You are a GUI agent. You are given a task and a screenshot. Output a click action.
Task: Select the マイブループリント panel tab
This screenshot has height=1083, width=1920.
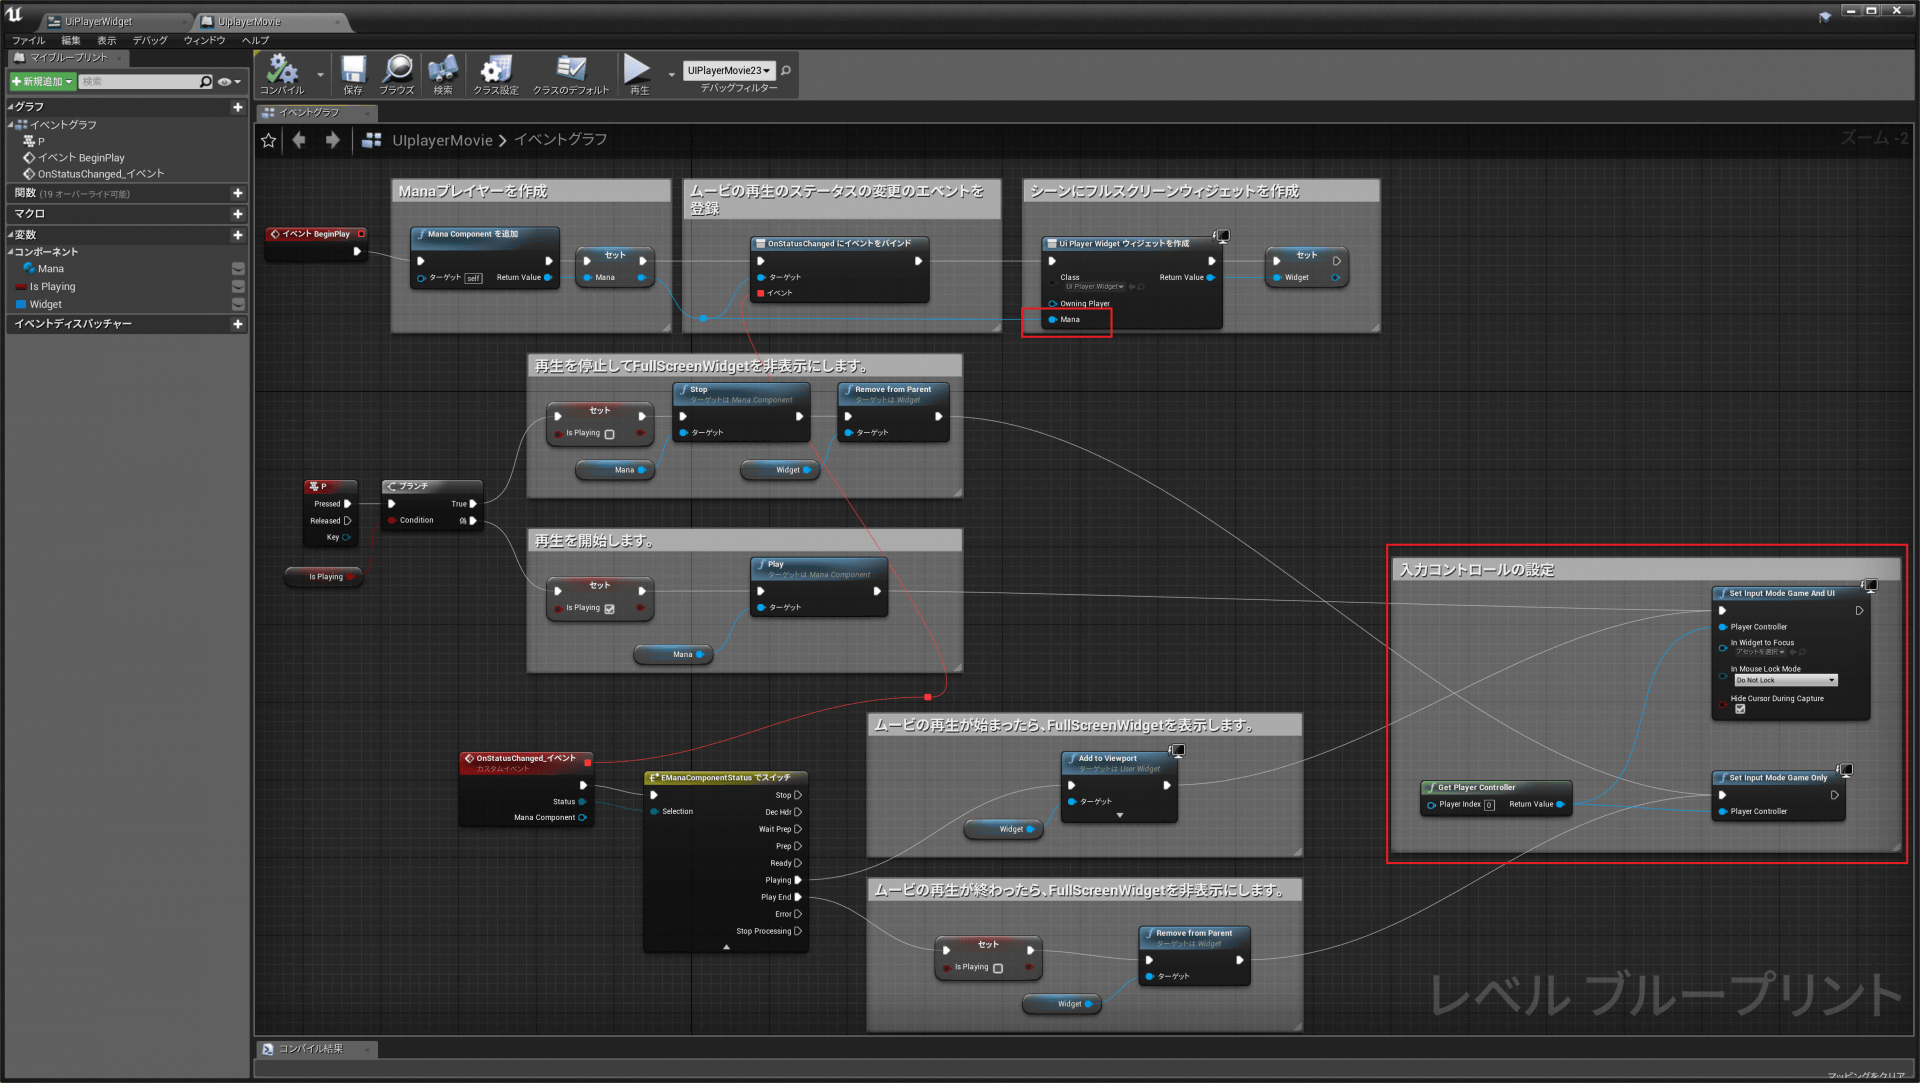point(68,58)
